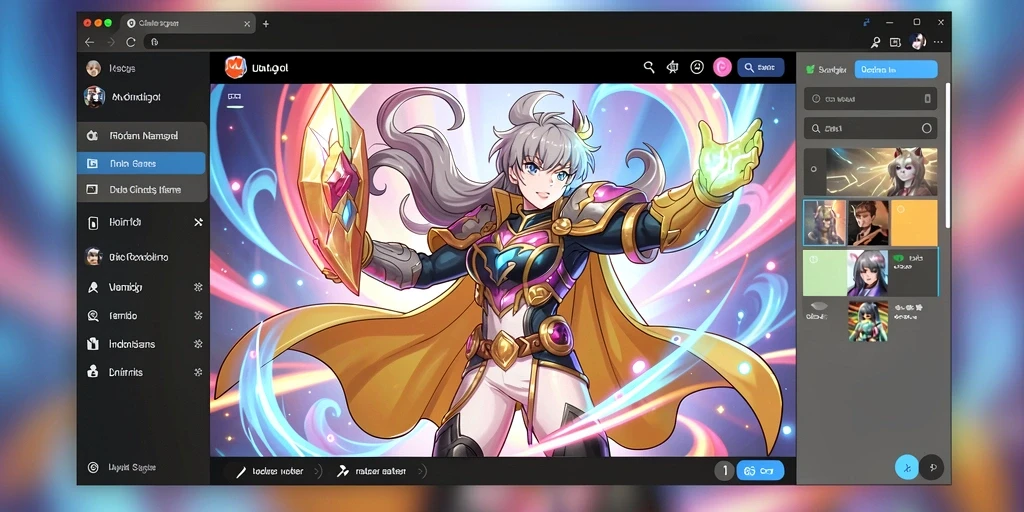Click the pencil icon in bottom toolbar
The width and height of the screenshot is (1024, 512).
[241, 472]
